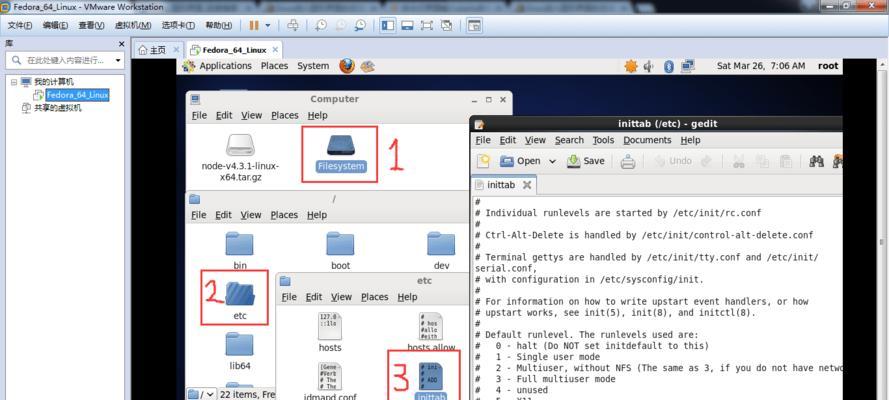
Task: Pause the virtual machine from VMware toolbar
Action: click(253, 25)
